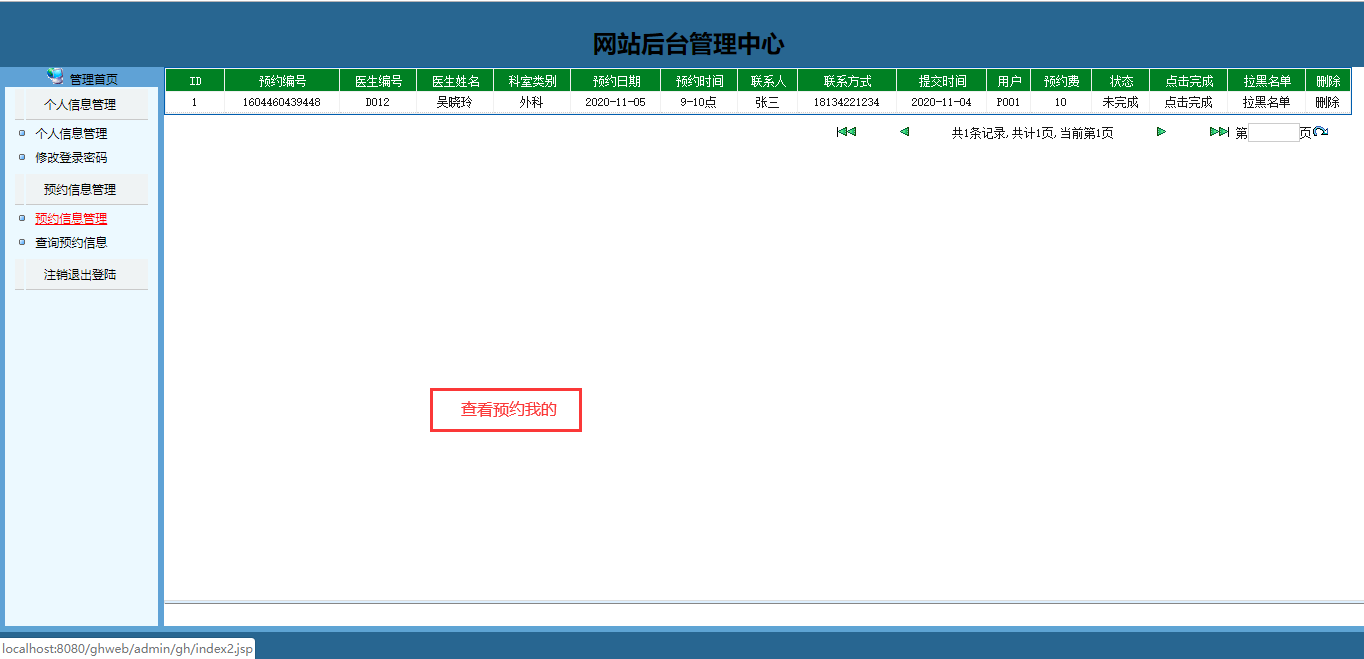Image resolution: width=1364 pixels, height=659 pixels.
Task: Select 用户 column header
Action: [x=1009, y=81]
